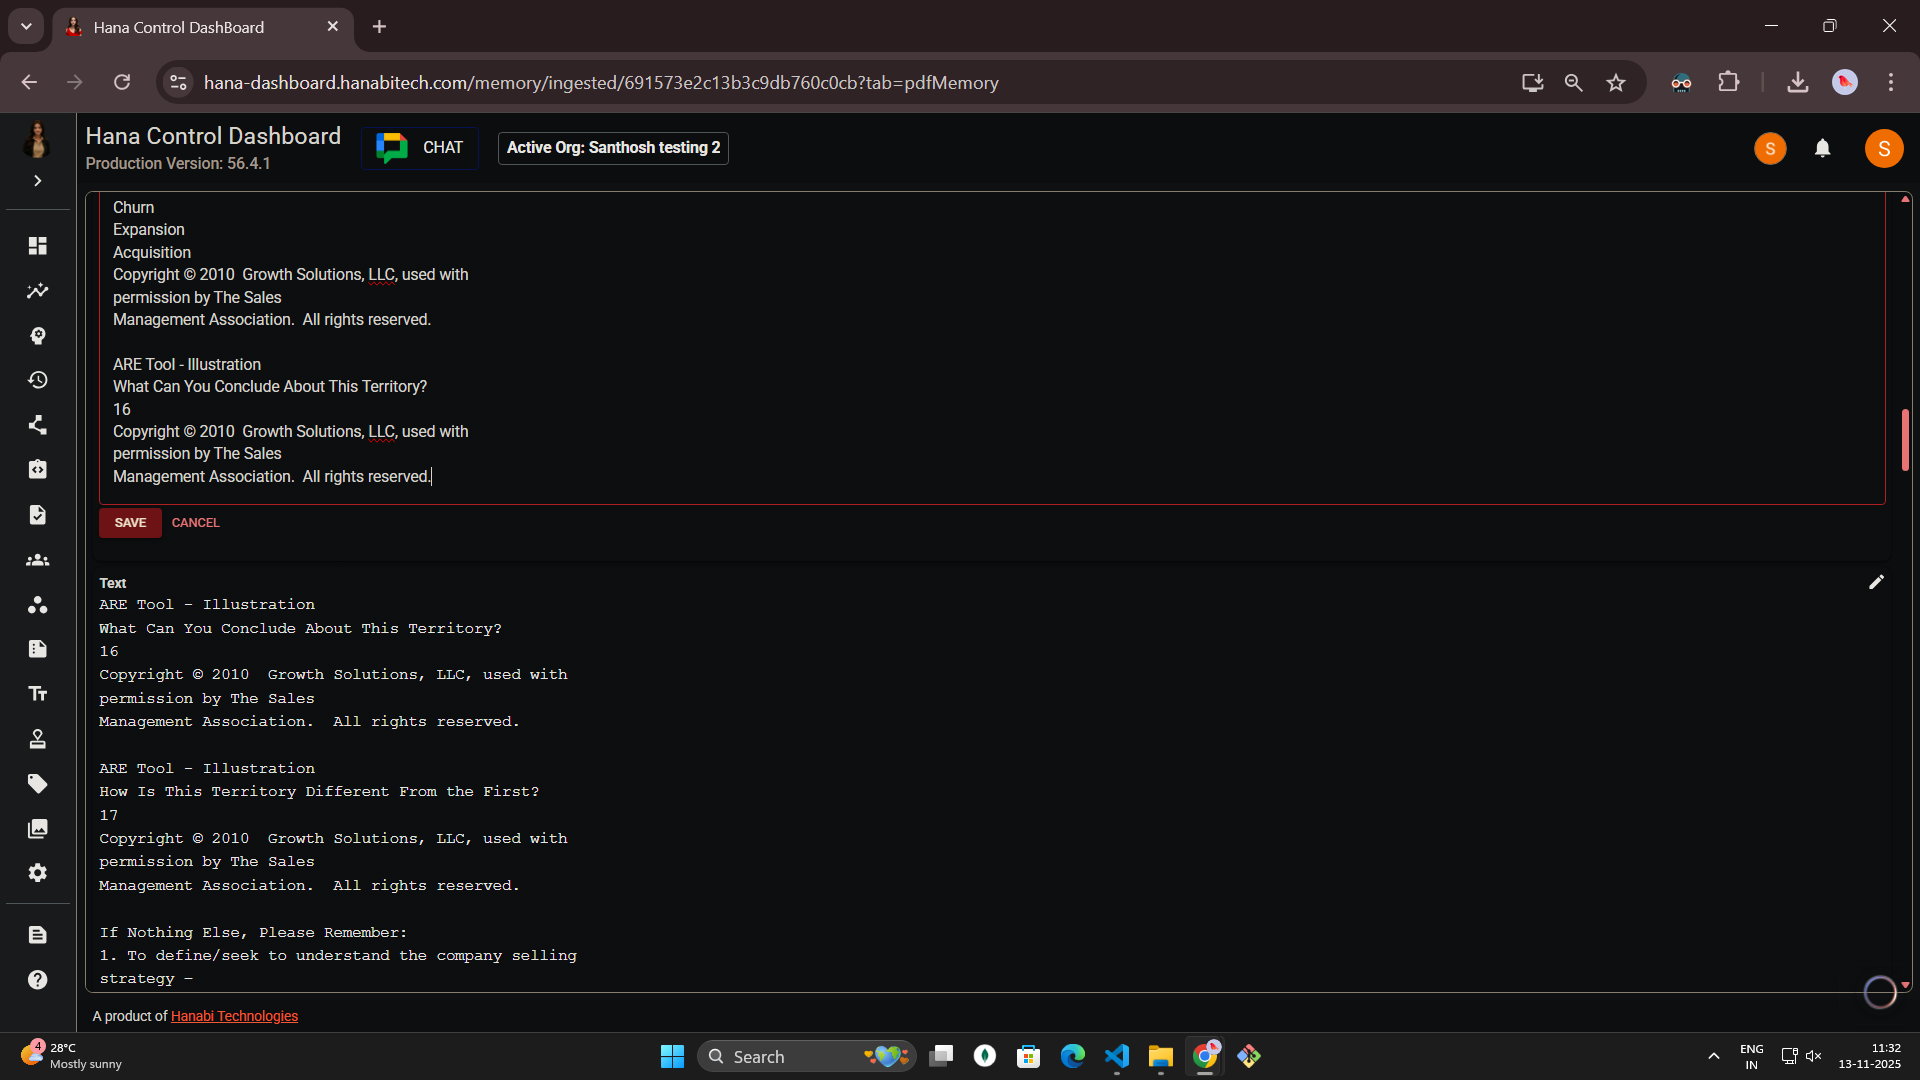Open the Hanabi Technologies link at bottom
This screenshot has height=1080, width=1920.
(234, 1016)
